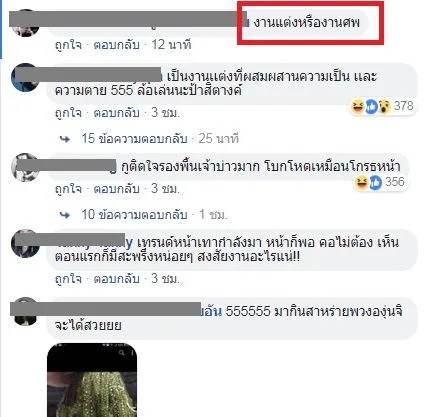448x417 pixels.
Task: Like the comment with 378 reactions
Action: [68, 113]
